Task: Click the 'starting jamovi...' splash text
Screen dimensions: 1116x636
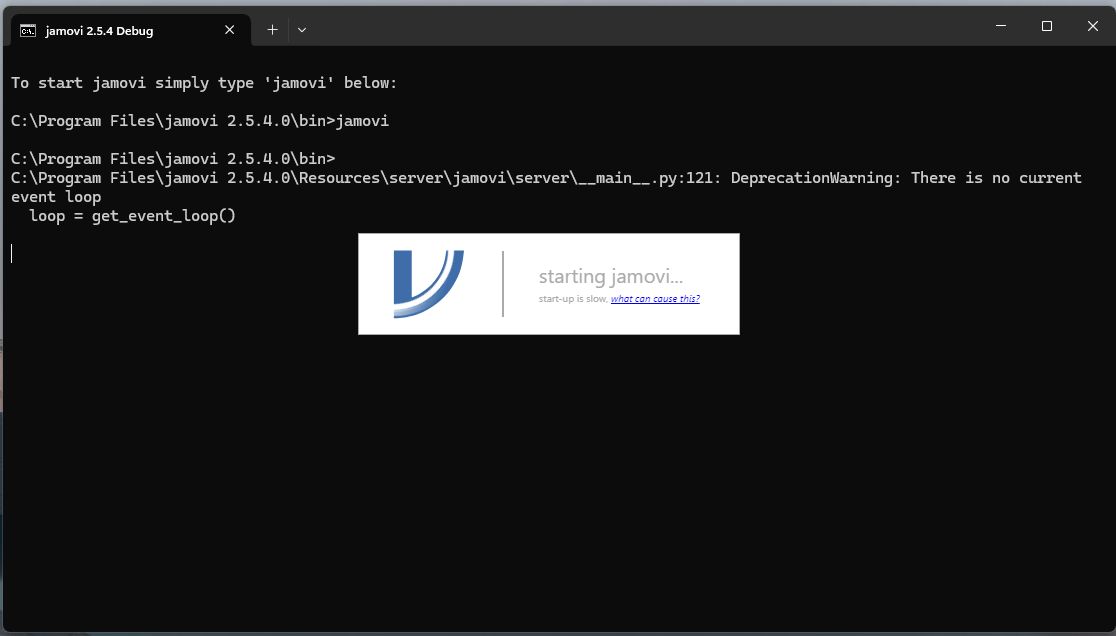Action: [x=611, y=276]
